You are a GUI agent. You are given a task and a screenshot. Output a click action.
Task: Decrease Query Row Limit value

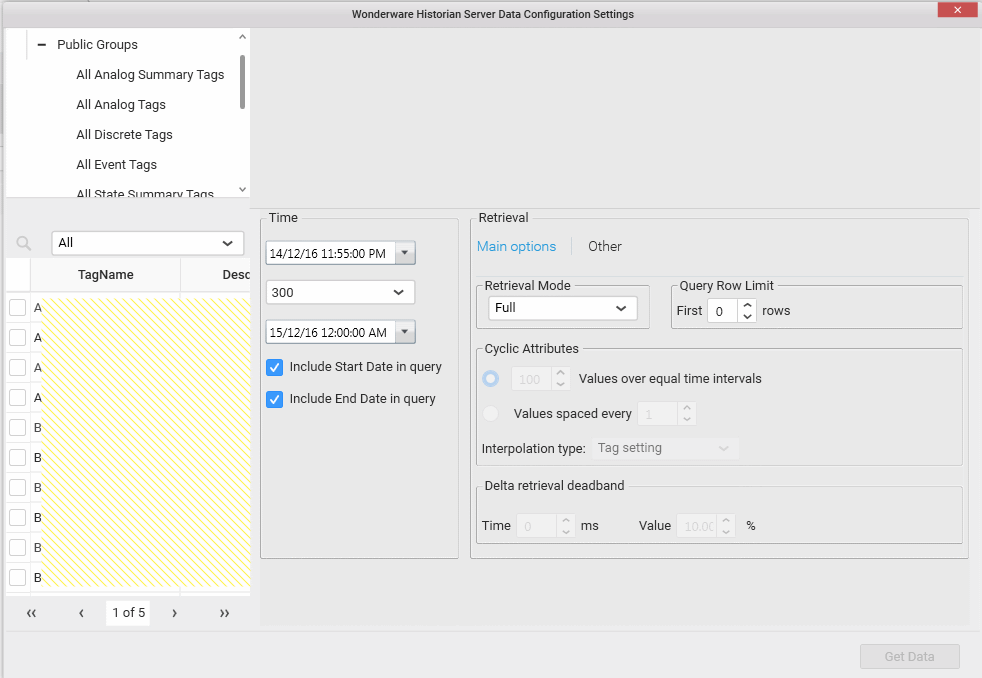(x=747, y=316)
